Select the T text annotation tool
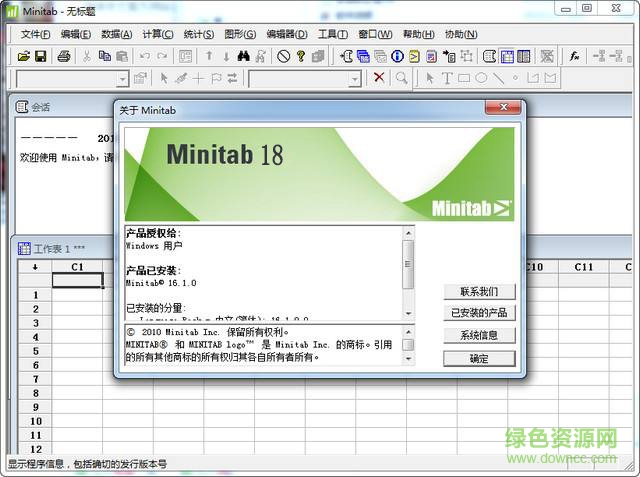The height and width of the screenshot is (477, 640). (447, 78)
